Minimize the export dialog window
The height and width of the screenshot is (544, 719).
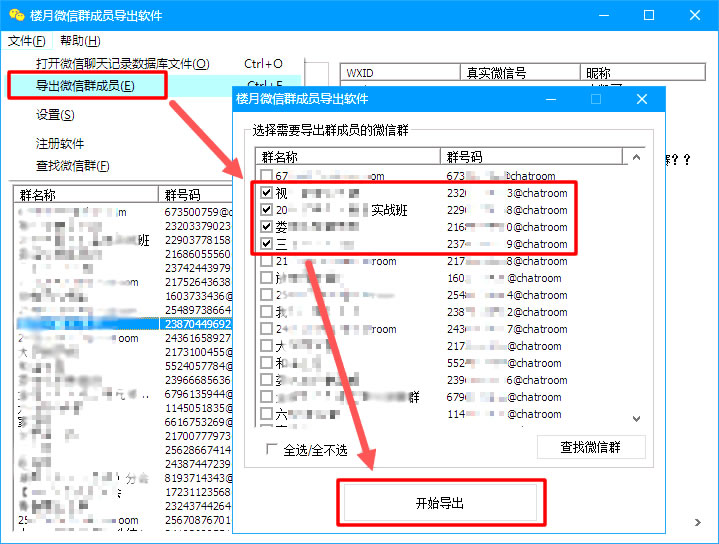(551, 99)
